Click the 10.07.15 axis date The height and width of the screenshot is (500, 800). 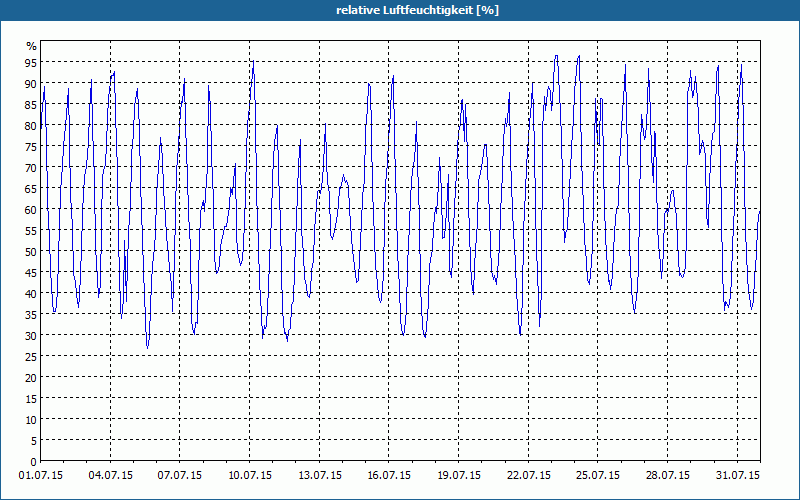click(249, 475)
